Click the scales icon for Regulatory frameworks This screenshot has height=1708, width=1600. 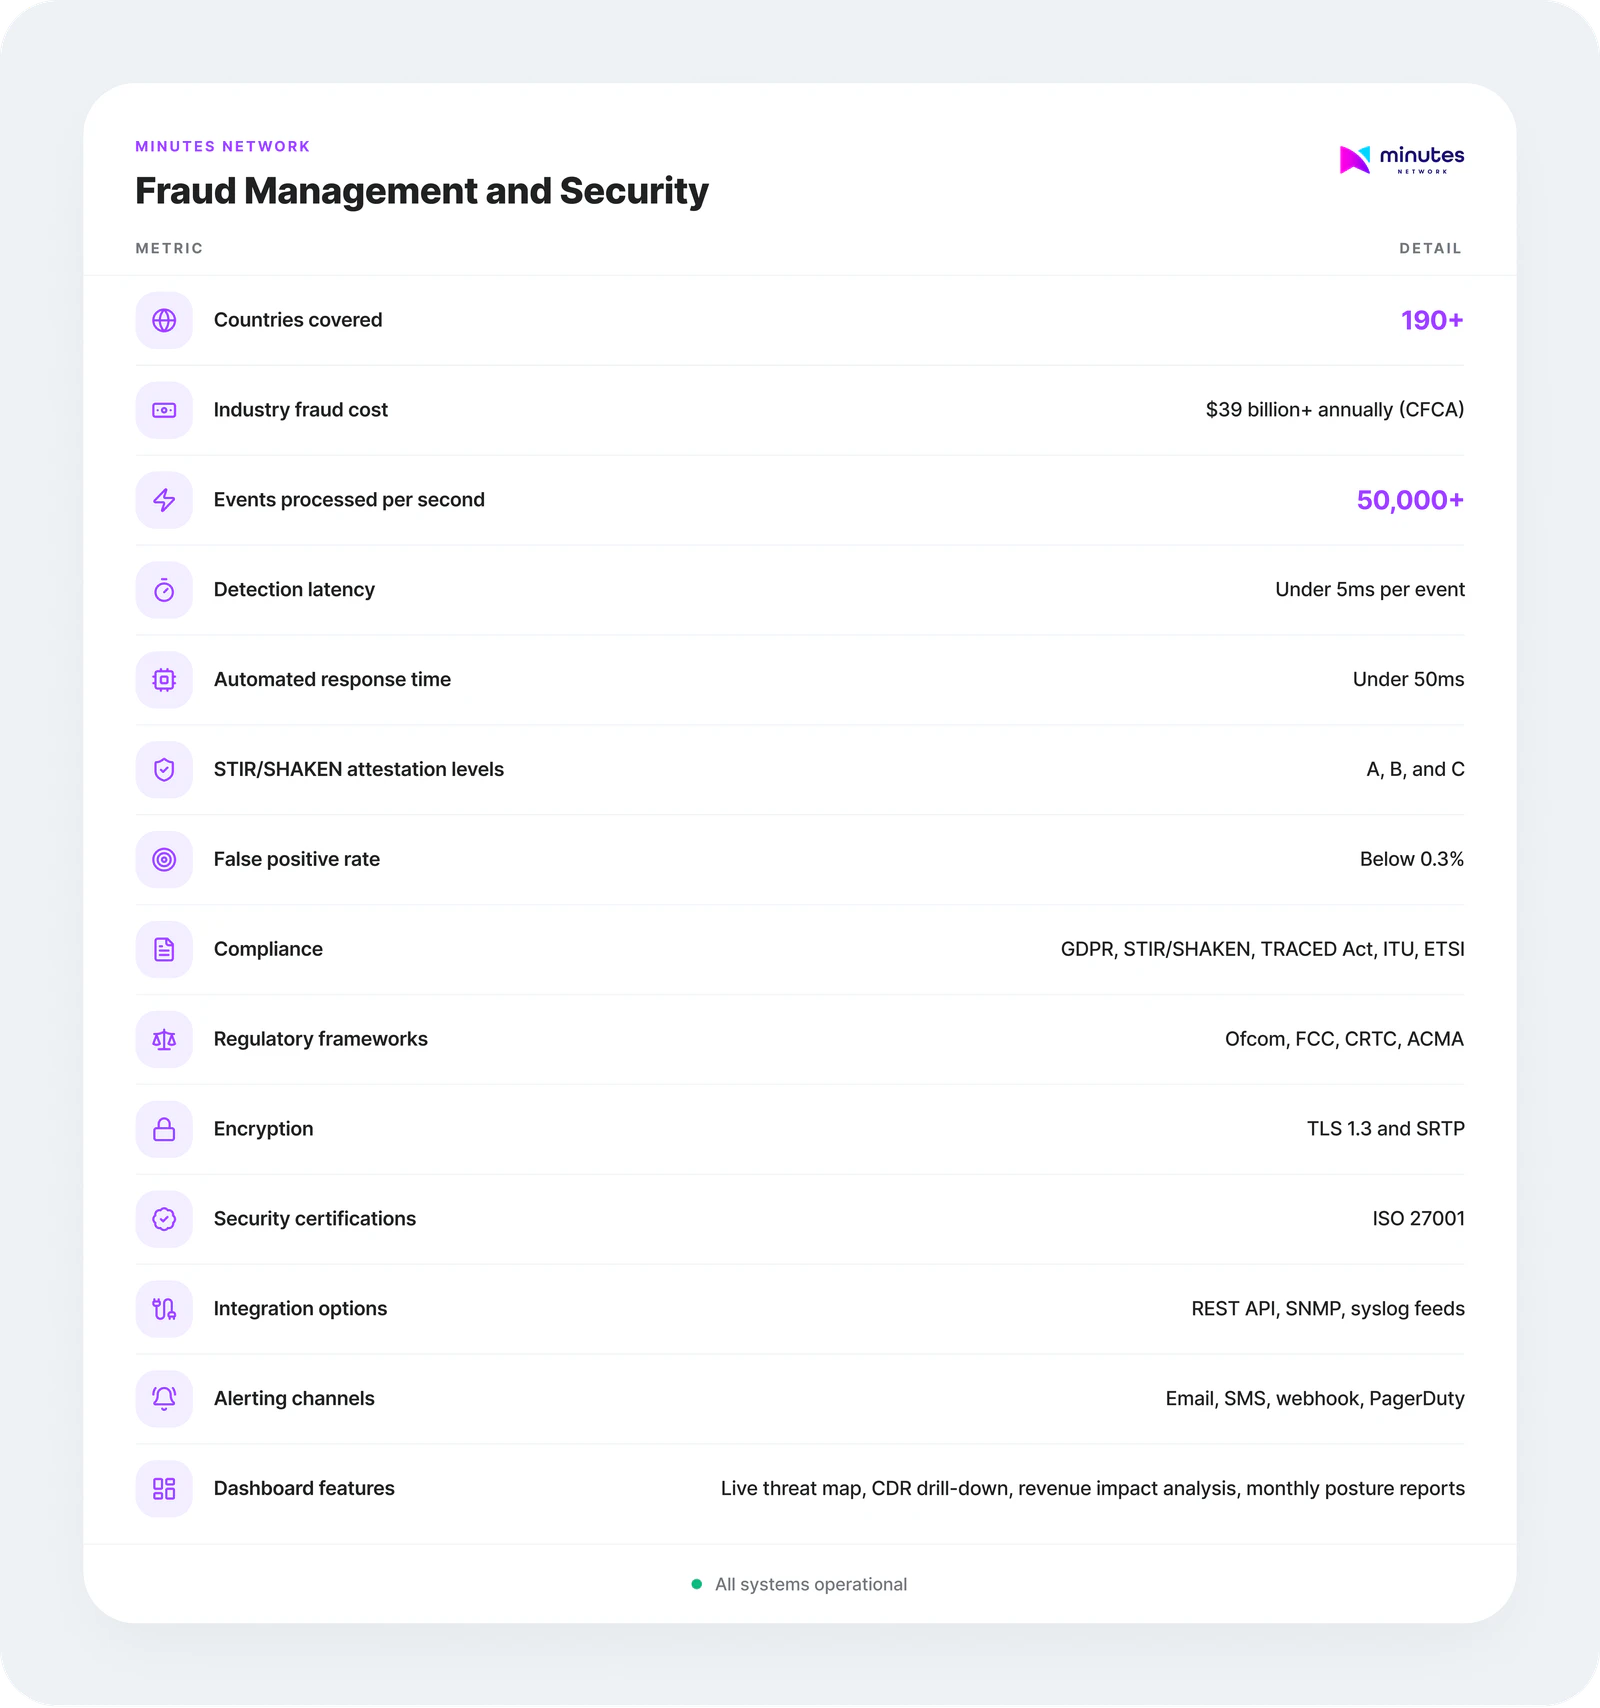164,1039
